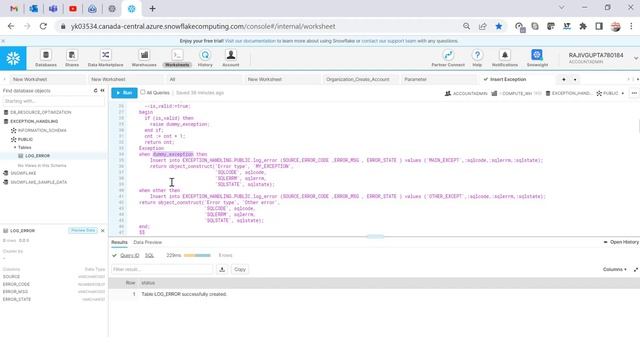Run the current query
Screen dimensions: 640x360
(x=124, y=93)
